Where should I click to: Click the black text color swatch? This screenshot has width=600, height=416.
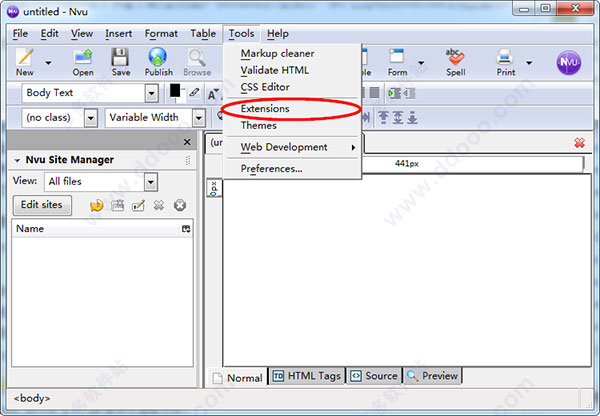click(175, 91)
